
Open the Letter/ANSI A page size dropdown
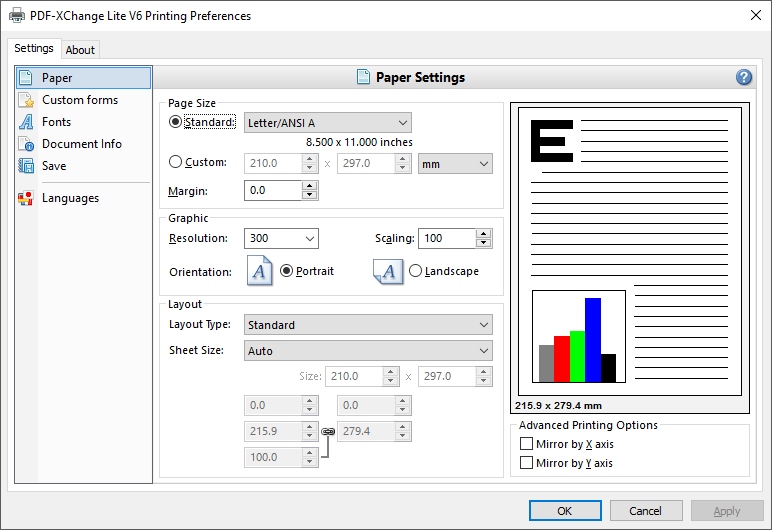(x=328, y=122)
